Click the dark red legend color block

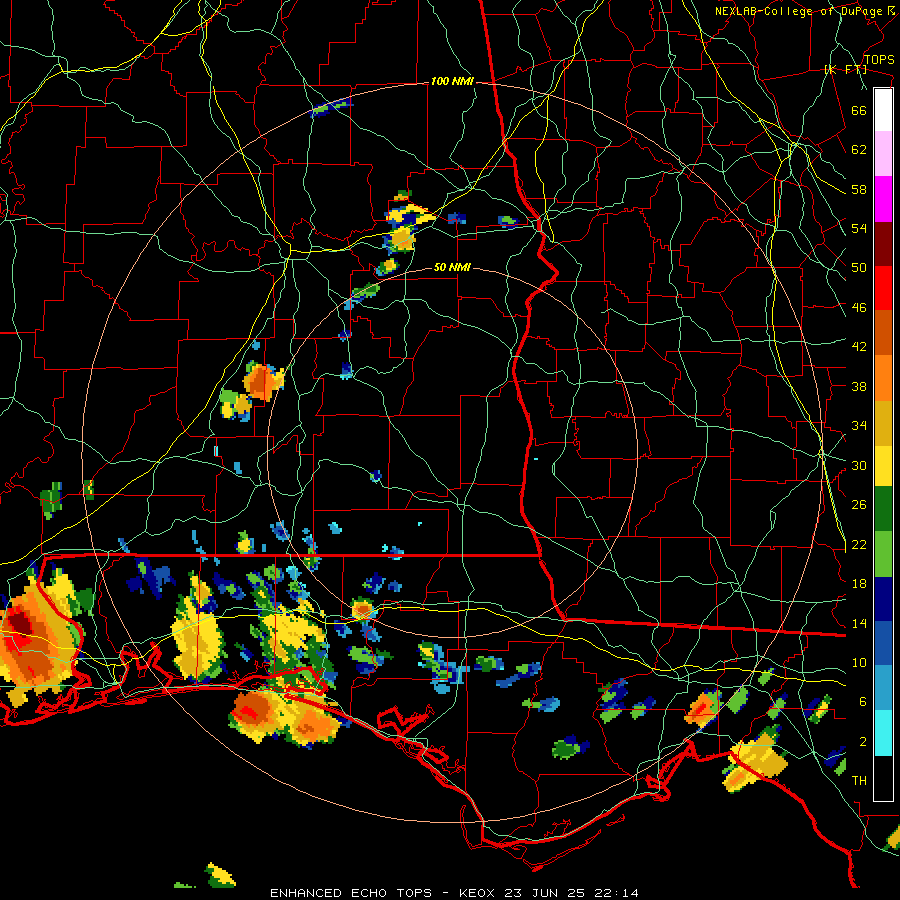click(x=883, y=243)
